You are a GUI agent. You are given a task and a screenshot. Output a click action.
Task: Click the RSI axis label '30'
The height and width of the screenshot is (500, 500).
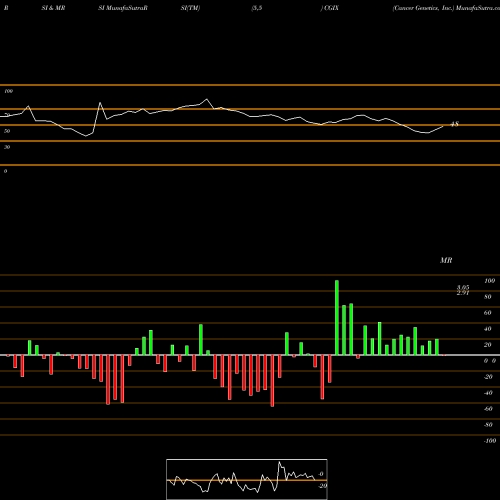click(x=7, y=147)
